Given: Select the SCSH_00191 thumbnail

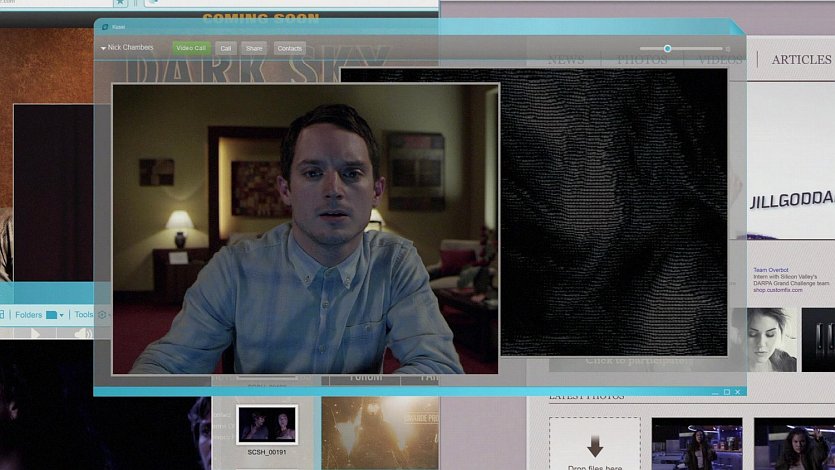Looking at the screenshot, I should click(266, 424).
